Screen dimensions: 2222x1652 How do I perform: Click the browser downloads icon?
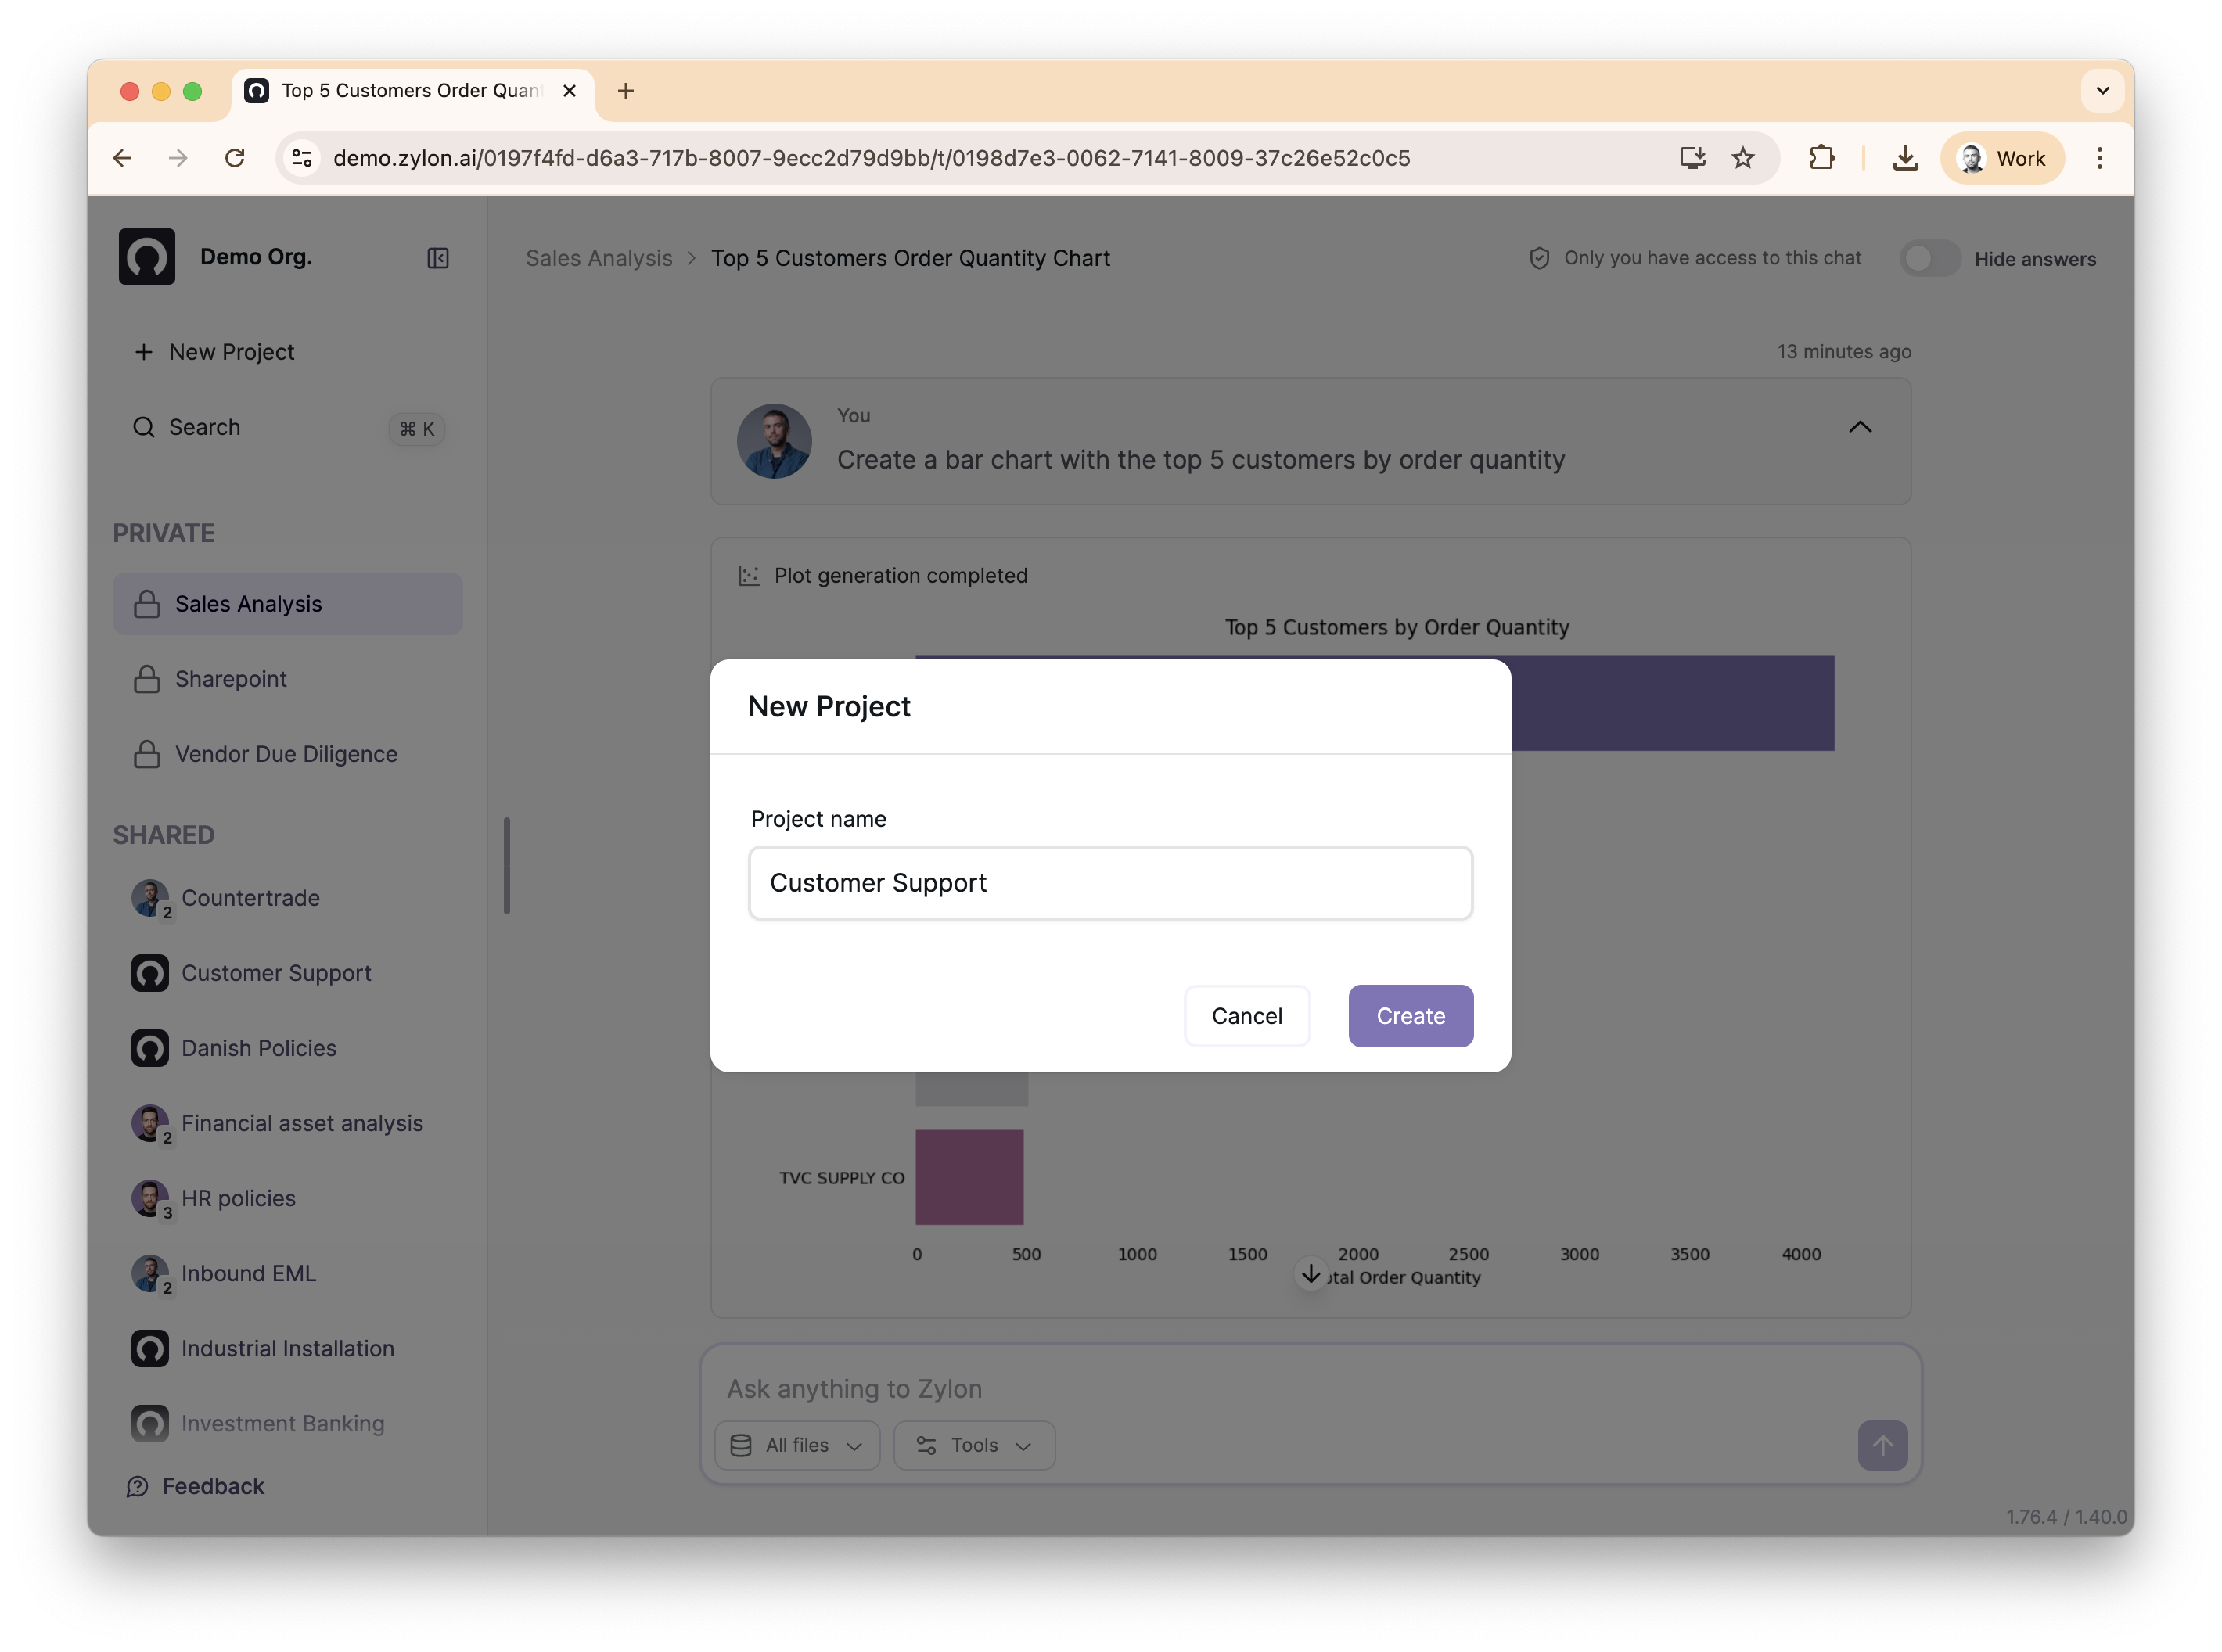click(x=1905, y=158)
